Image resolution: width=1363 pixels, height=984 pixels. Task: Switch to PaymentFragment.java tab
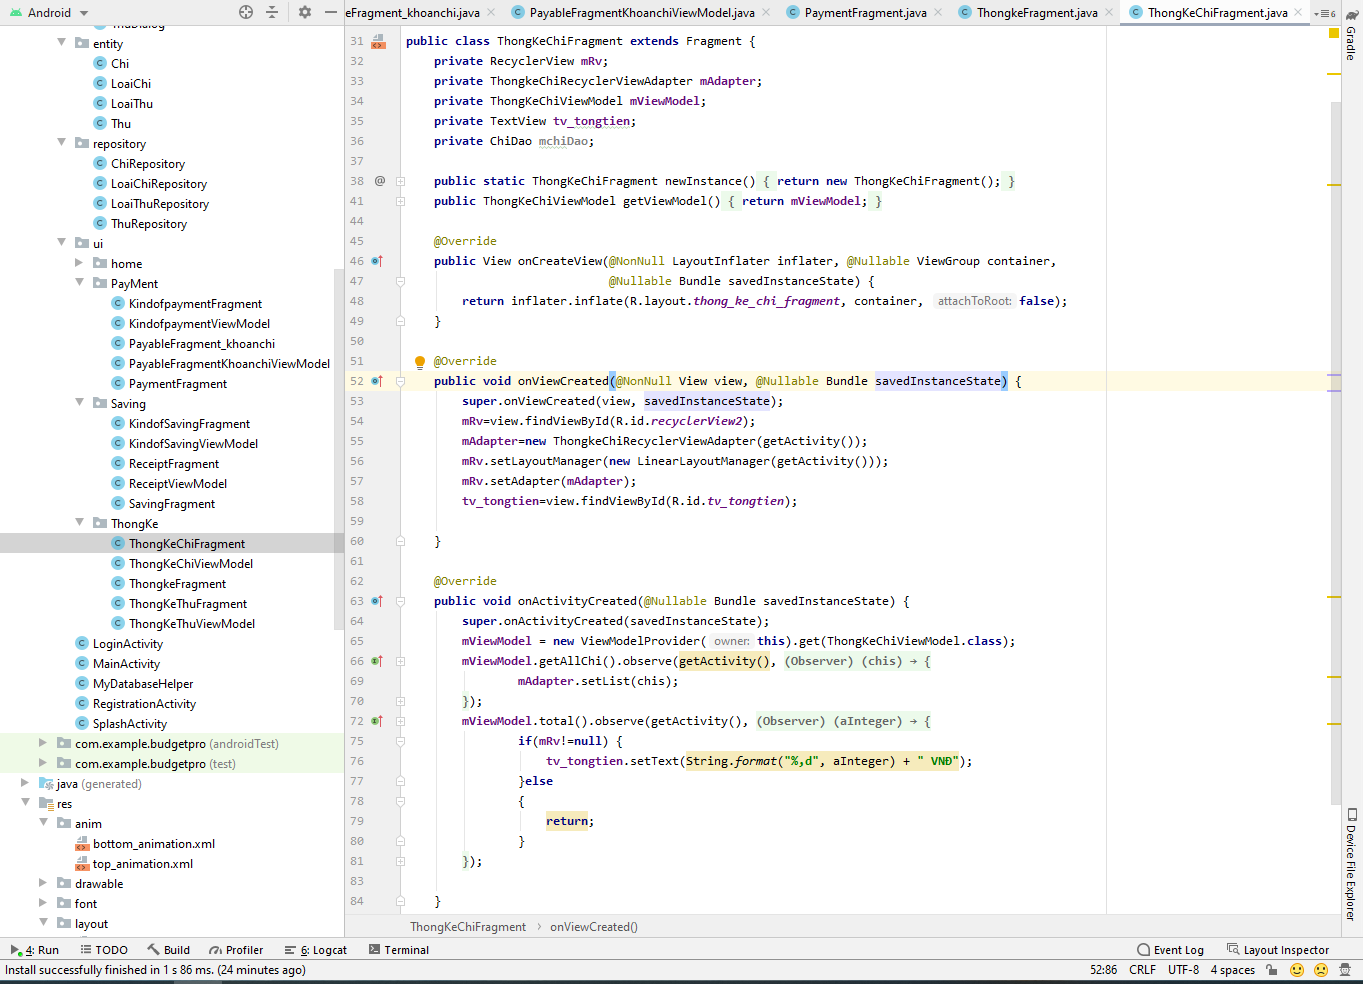(x=865, y=13)
